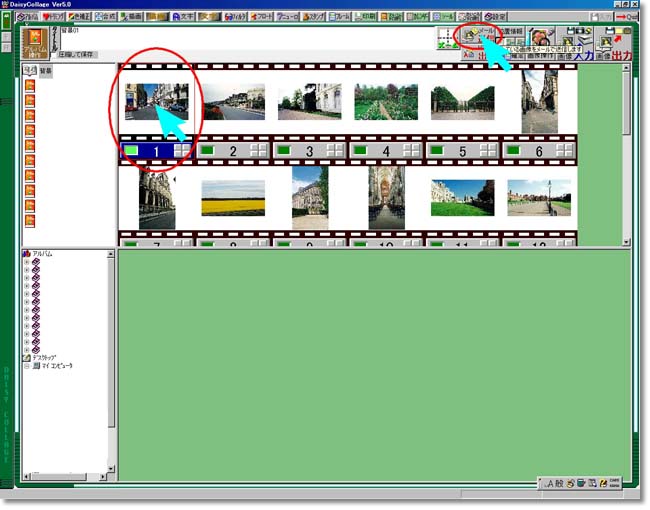The height and width of the screenshot is (510, 650).
Task: Click grid icon on frame label 4
Action: point(412,151)
